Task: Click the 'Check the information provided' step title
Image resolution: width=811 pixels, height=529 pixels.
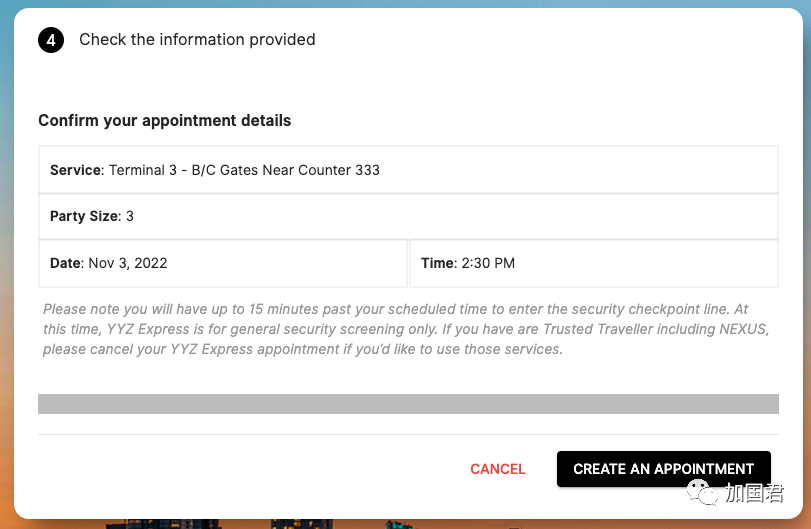Action: (x=197, y=40)
